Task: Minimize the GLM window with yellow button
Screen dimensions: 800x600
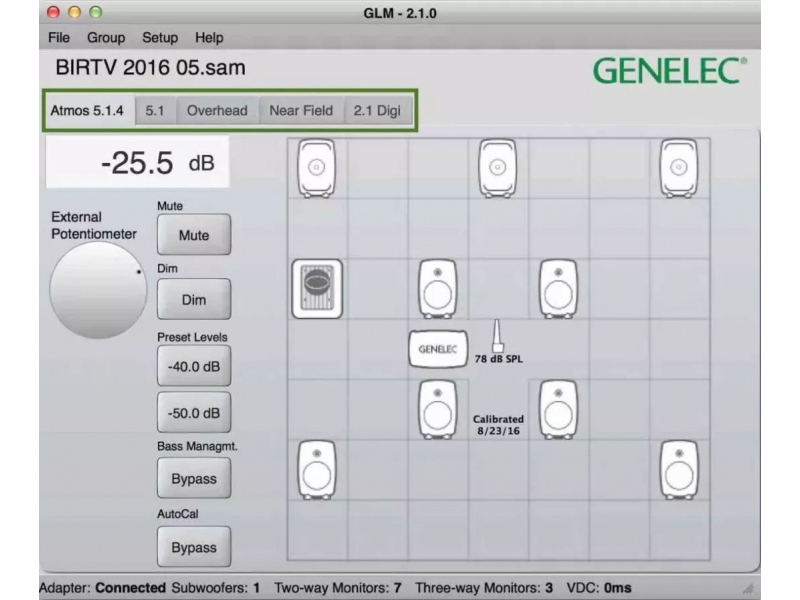Action: [x=74, y=12]
